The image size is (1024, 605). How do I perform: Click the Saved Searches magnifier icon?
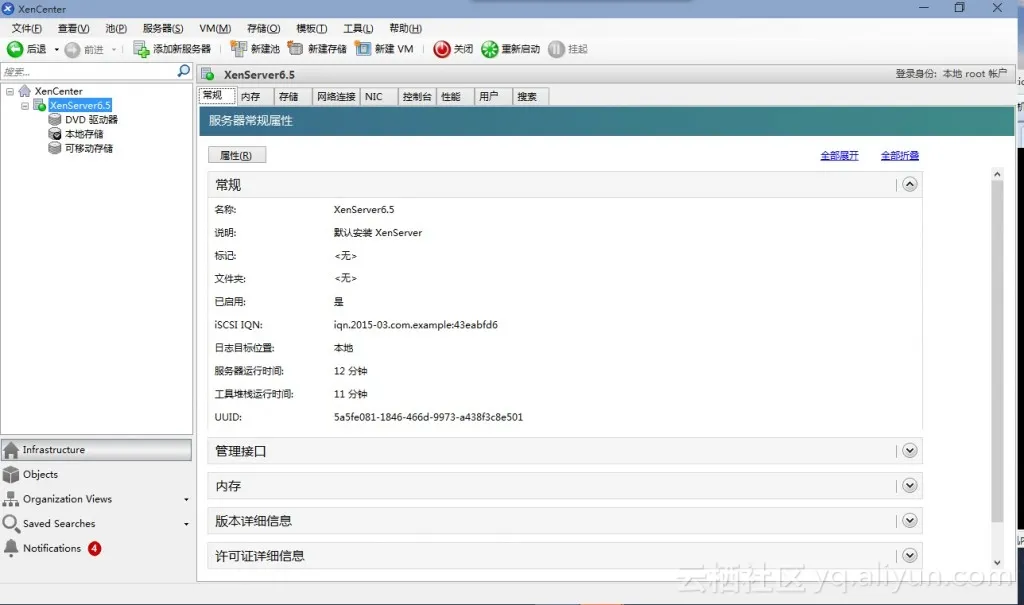point(11,523)
